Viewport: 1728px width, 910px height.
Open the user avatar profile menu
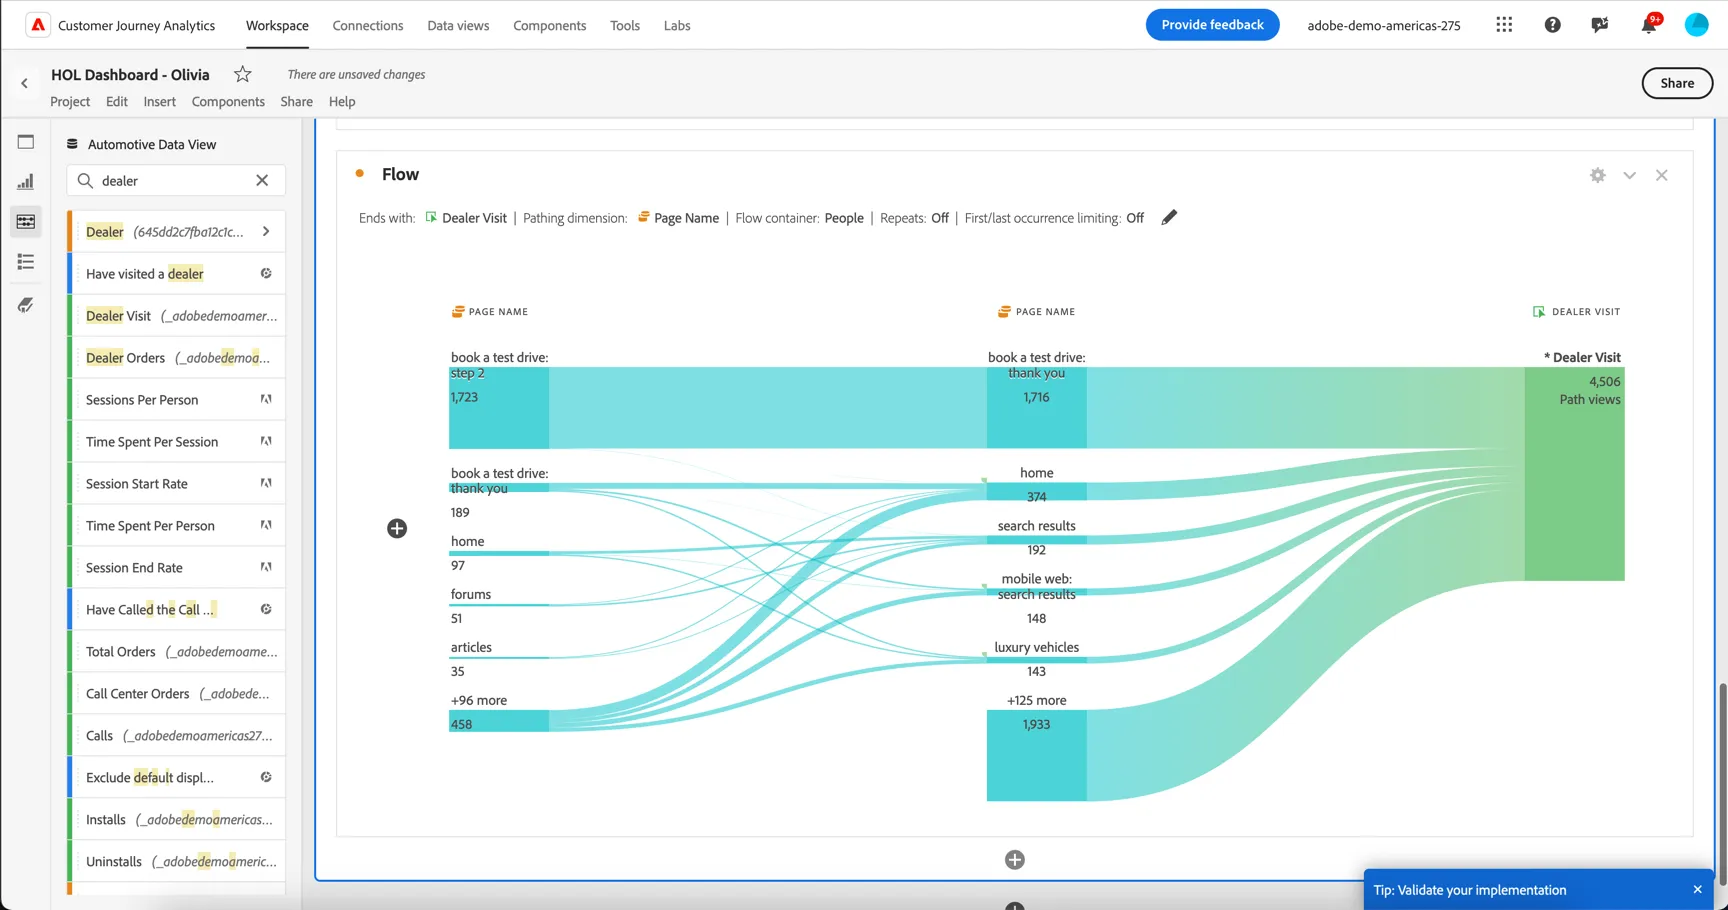(x=1696, y=25)
